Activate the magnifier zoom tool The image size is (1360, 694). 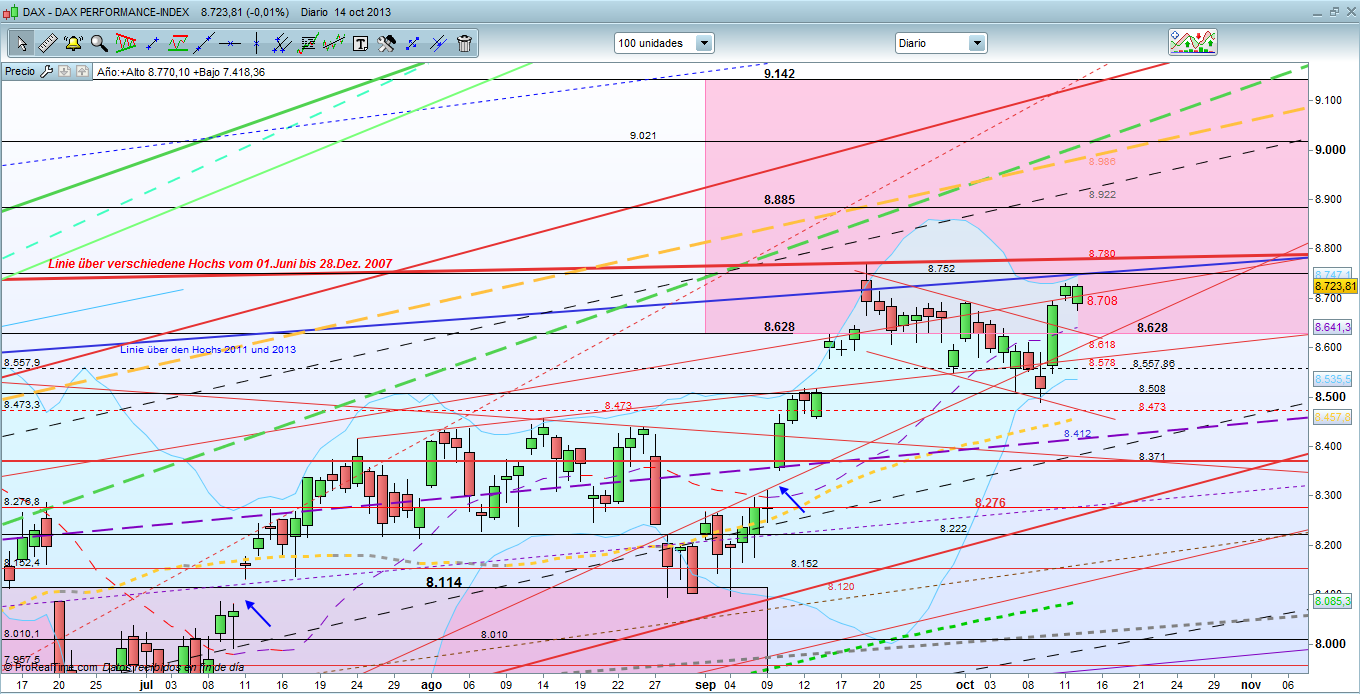99,43
